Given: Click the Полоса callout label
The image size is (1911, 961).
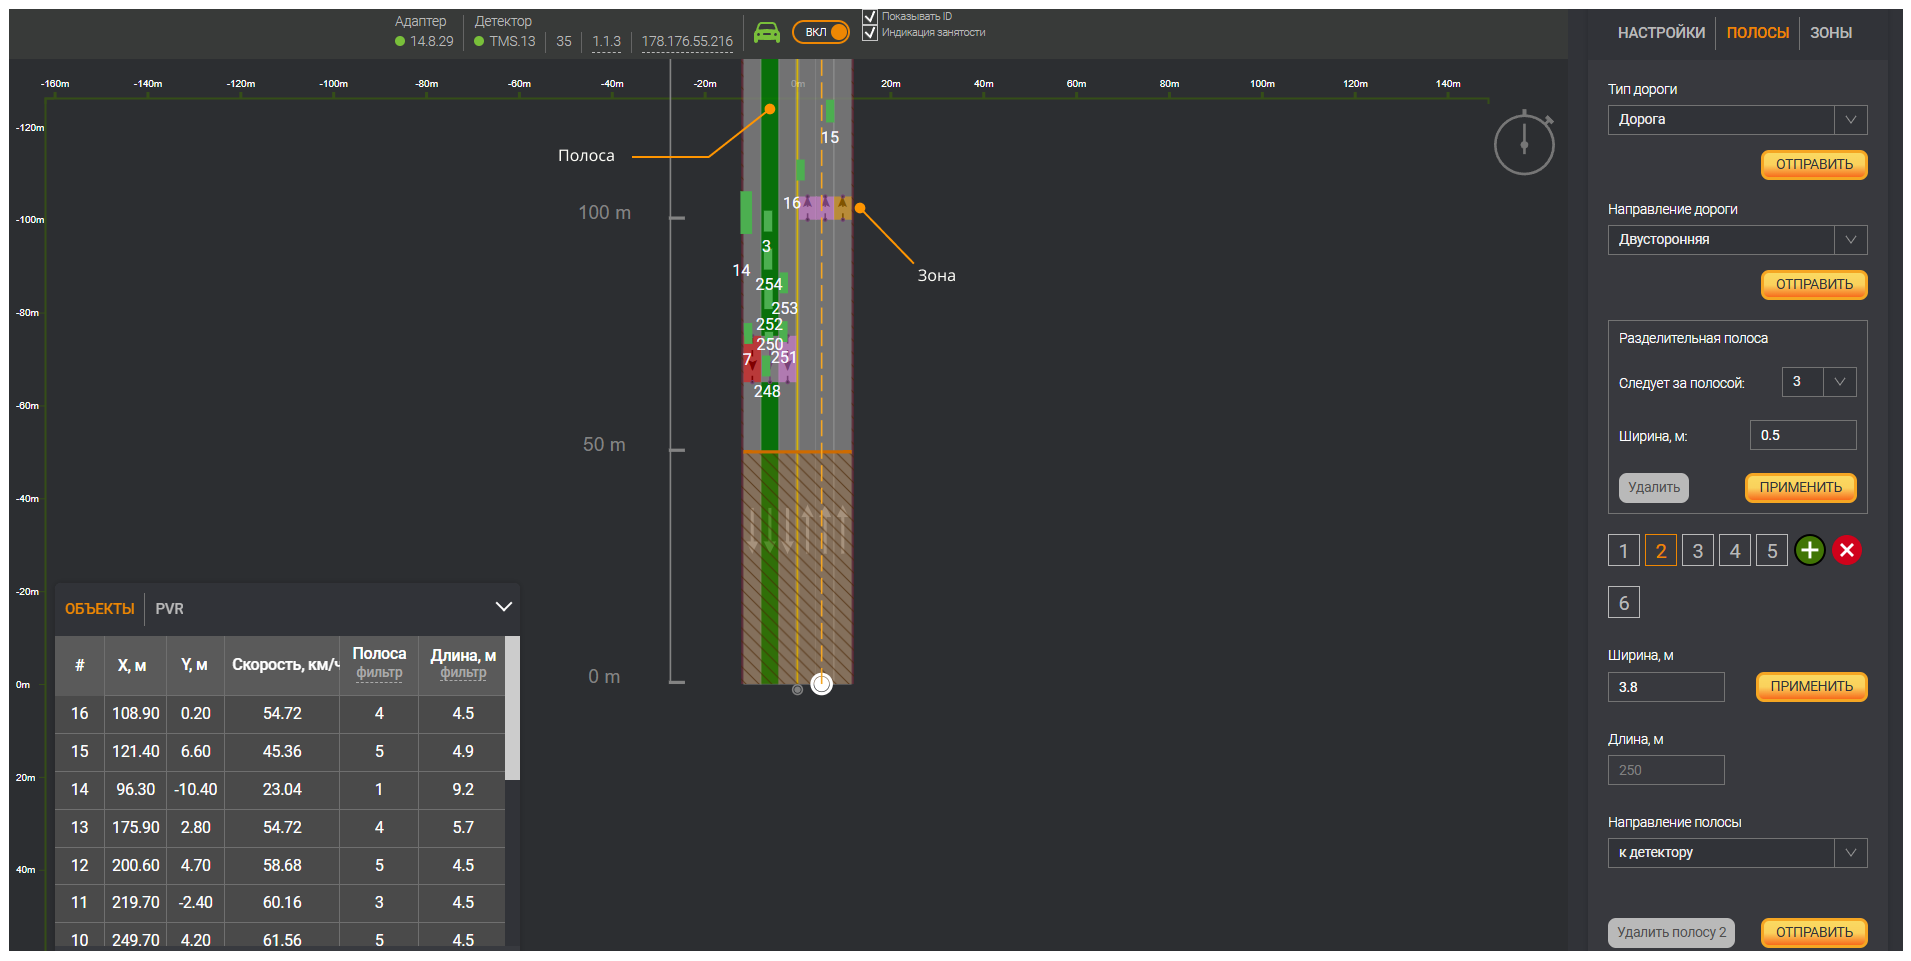Looking at the screenshot, I should coord(586,156).
